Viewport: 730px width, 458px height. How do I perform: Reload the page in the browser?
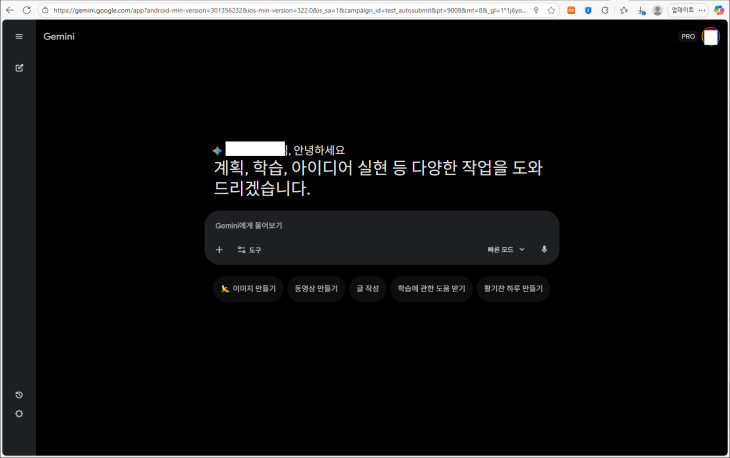coord(26,10)
